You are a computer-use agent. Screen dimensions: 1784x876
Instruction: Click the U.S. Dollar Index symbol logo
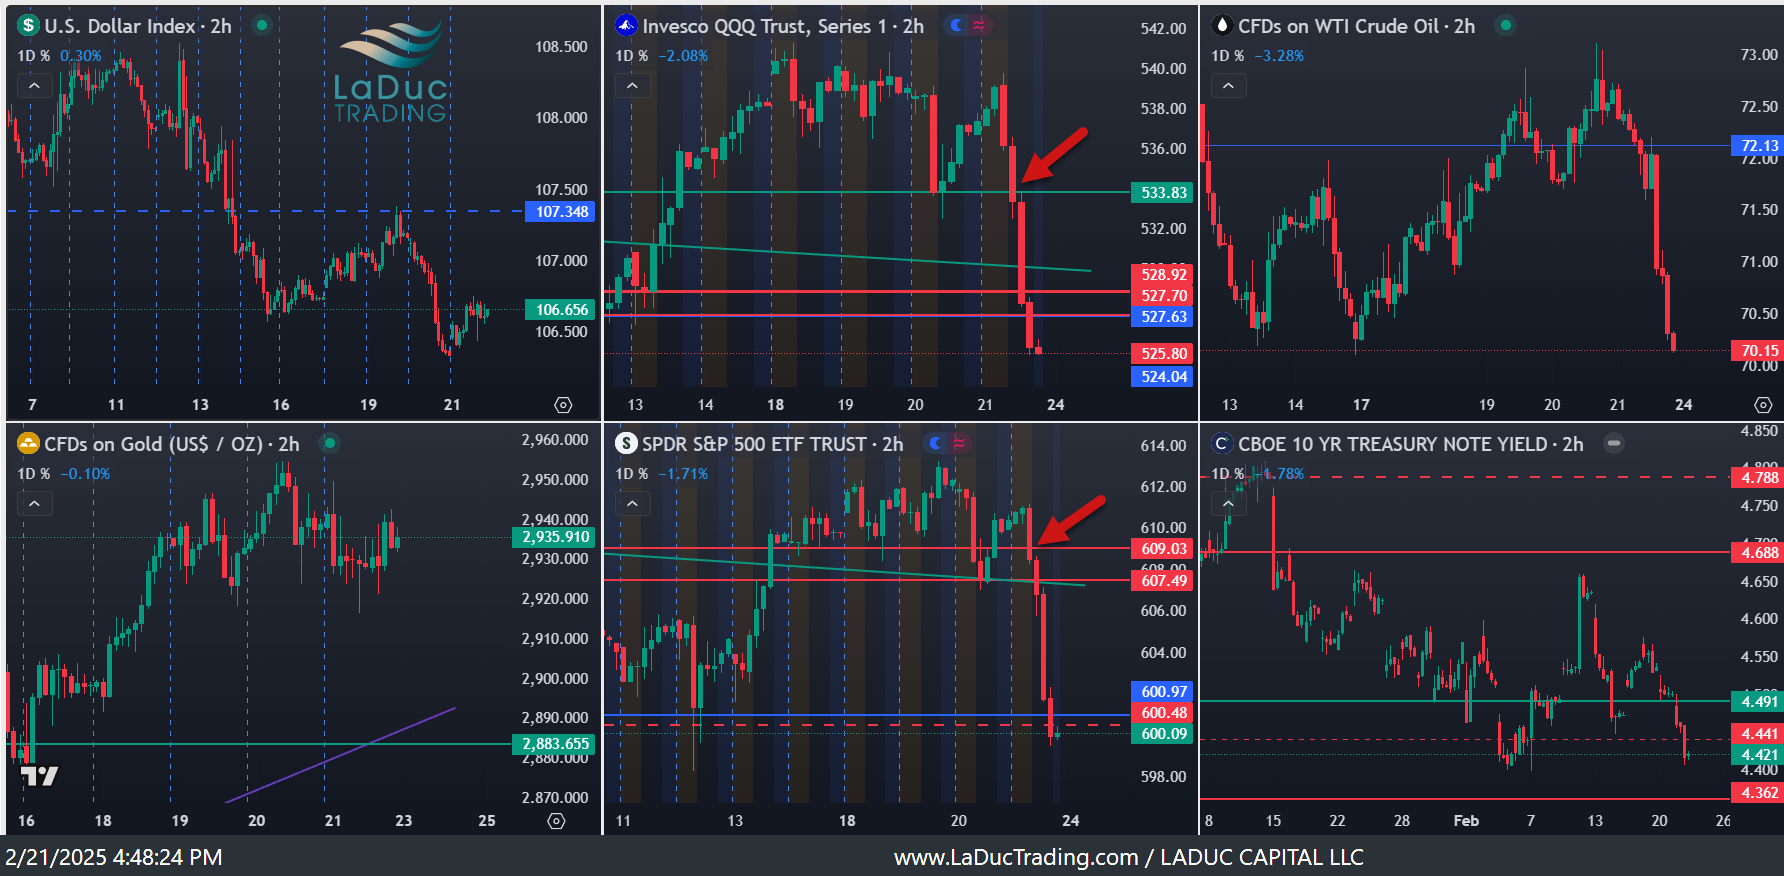tap(28, 26)
